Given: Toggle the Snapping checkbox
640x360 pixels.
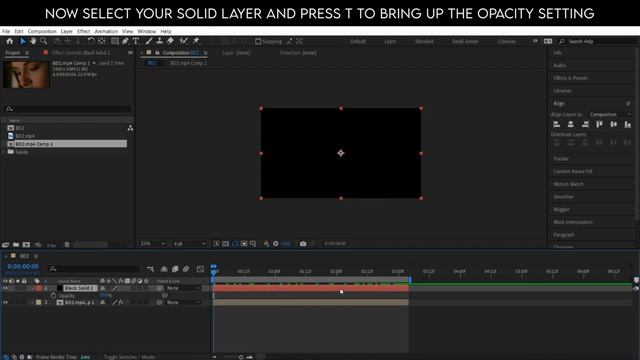Looking at the screenshot, I should (258, 41).
